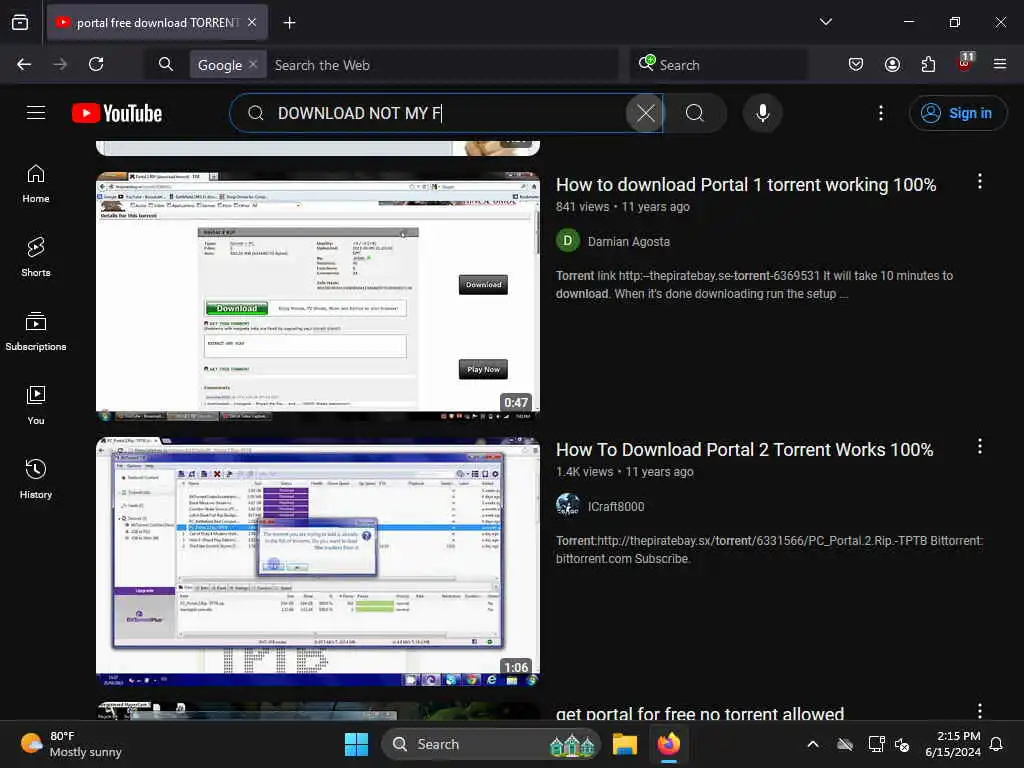Show hidden system tray icons

coord(813,744)
